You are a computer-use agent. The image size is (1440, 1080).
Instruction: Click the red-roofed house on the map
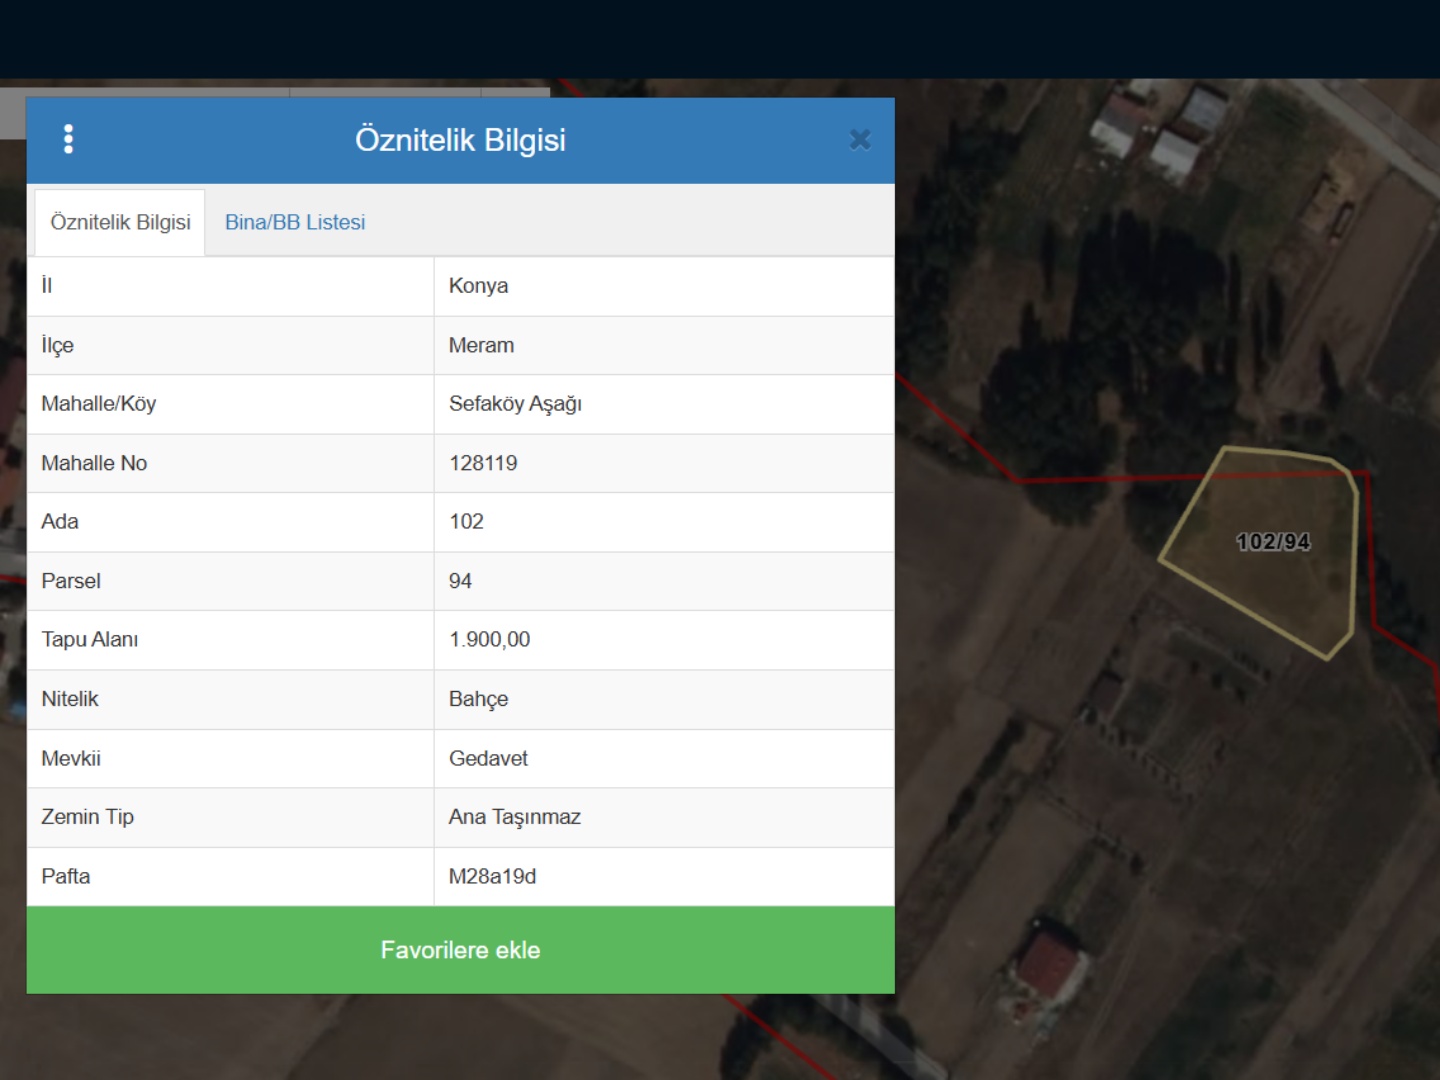coord(1048,962)
